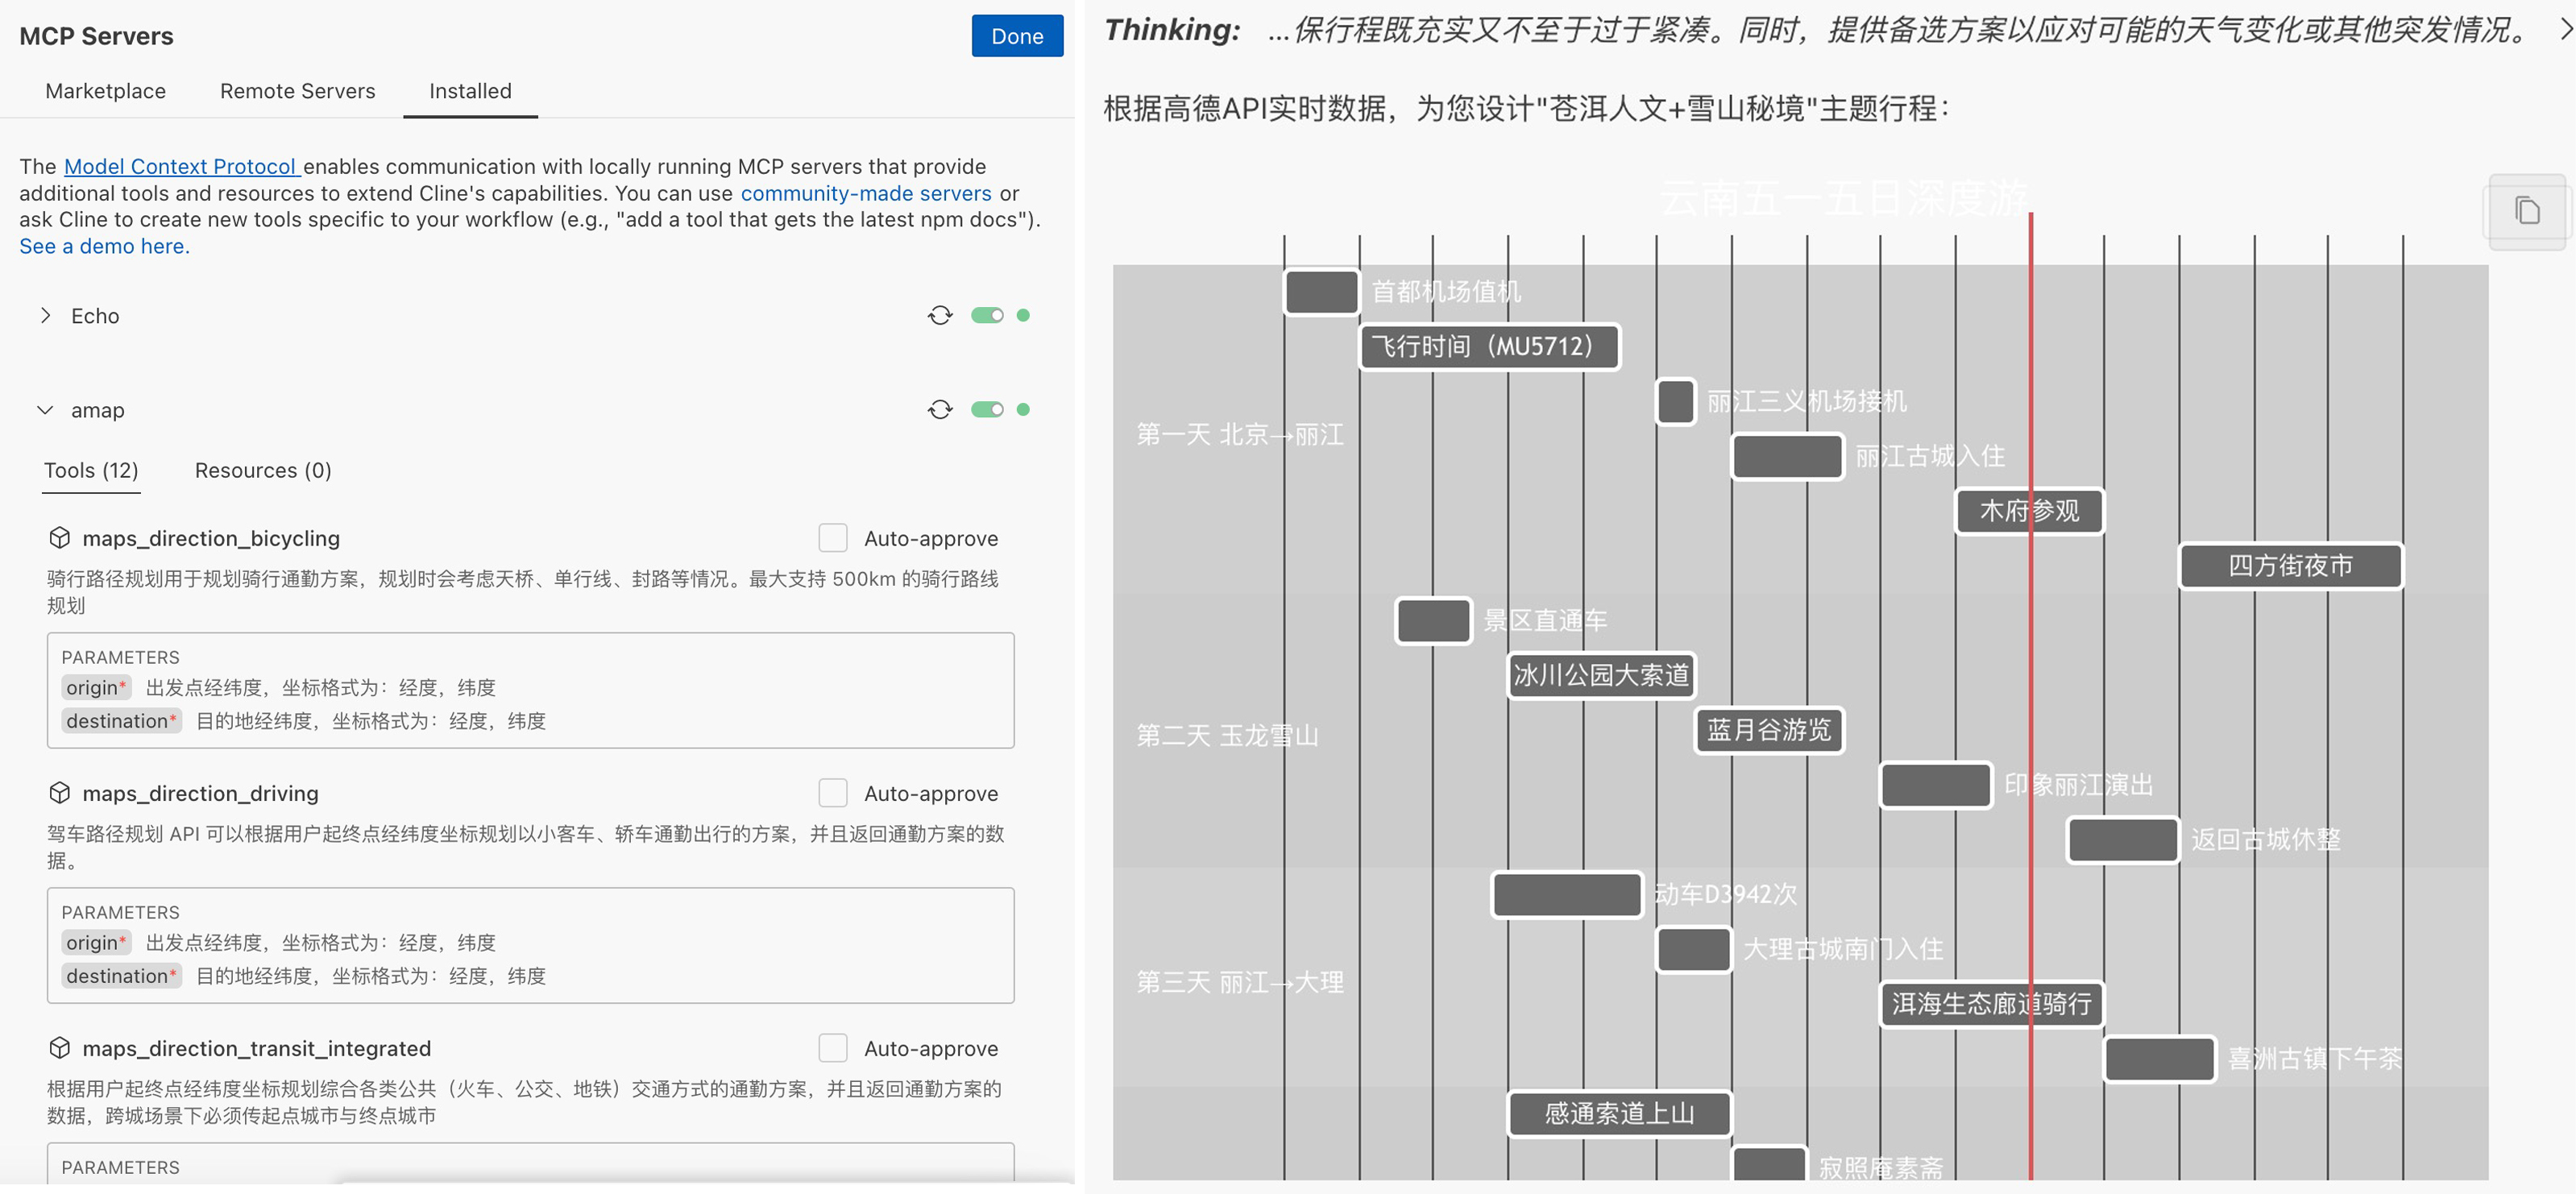
Task: Switch to the Resources (0) tab
Action: pyautogui.click(x=263, y=471)
